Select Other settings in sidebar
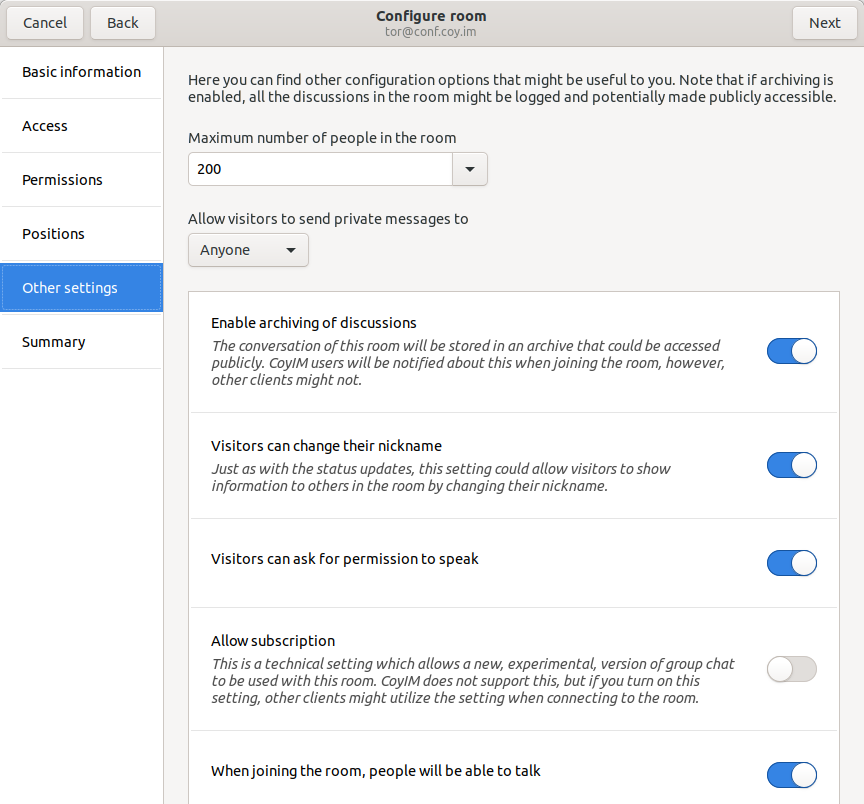 coord(81,288)
